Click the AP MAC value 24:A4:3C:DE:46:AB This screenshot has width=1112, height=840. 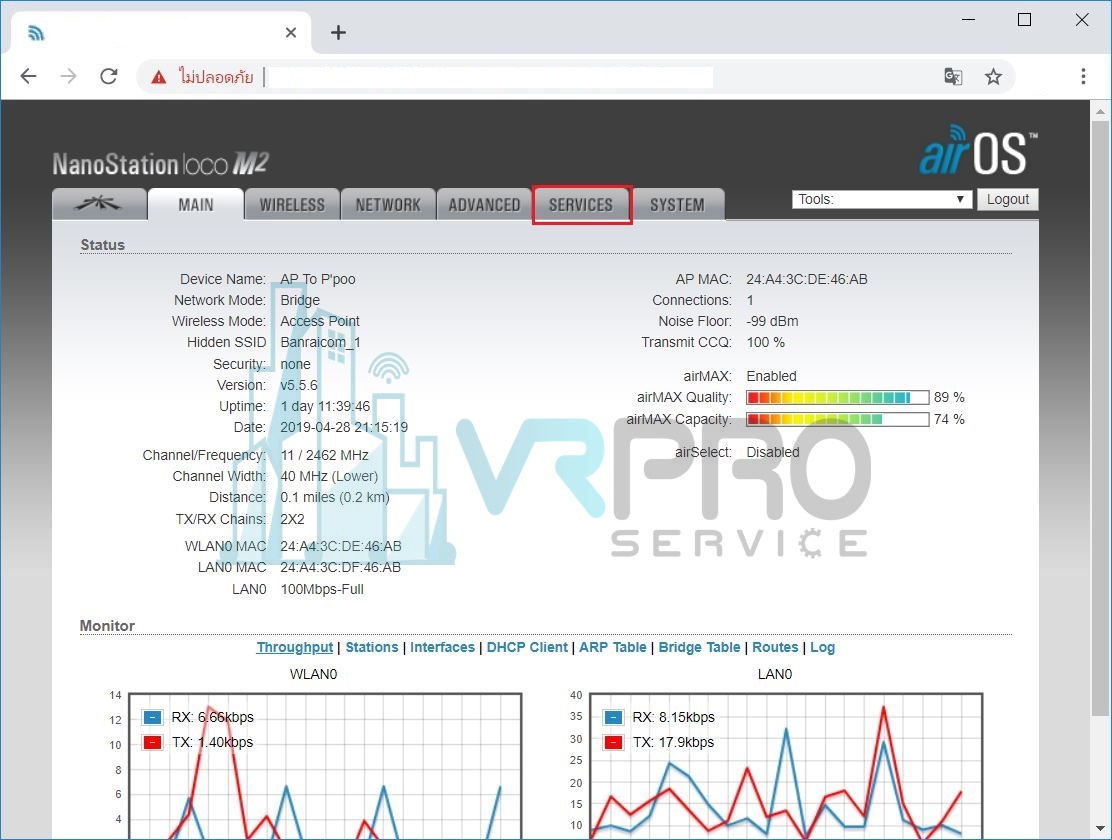(807, 280)
